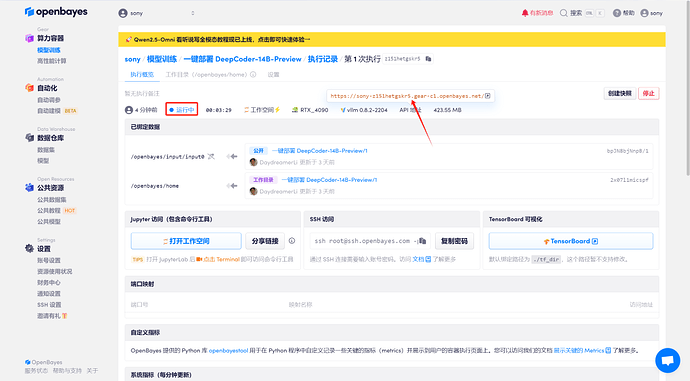The height and width of the screenshot is (381, 690).
Task: Open the 公共资源 section icon
Action: [x=29, y=188]
